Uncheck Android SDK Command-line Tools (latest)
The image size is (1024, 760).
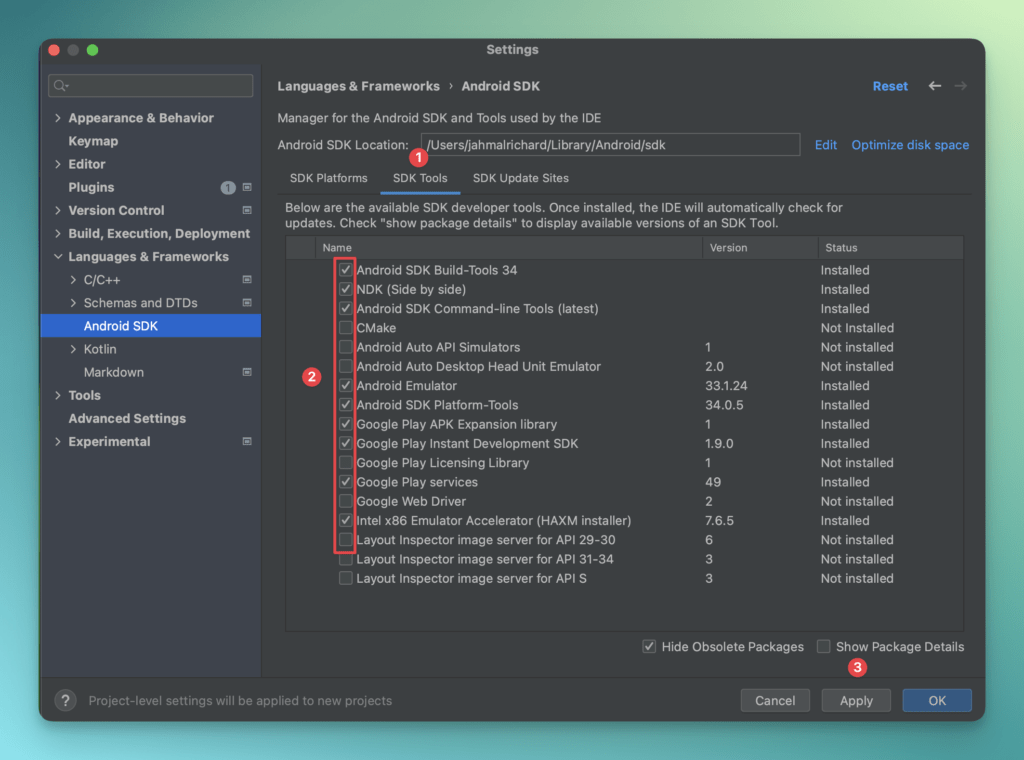(345, 308)
